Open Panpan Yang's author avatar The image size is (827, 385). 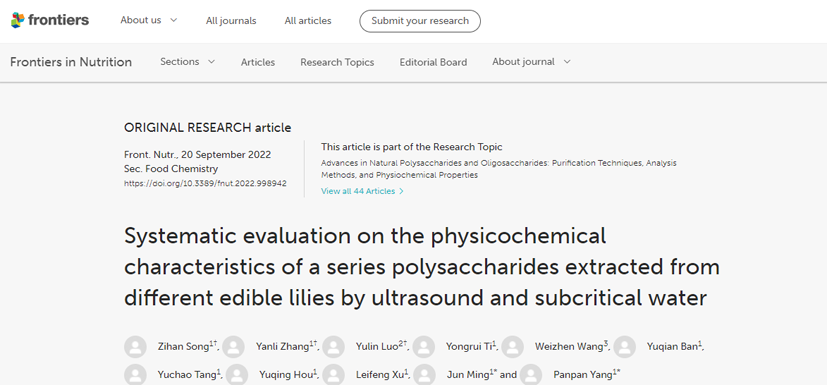tap(531, 375)
